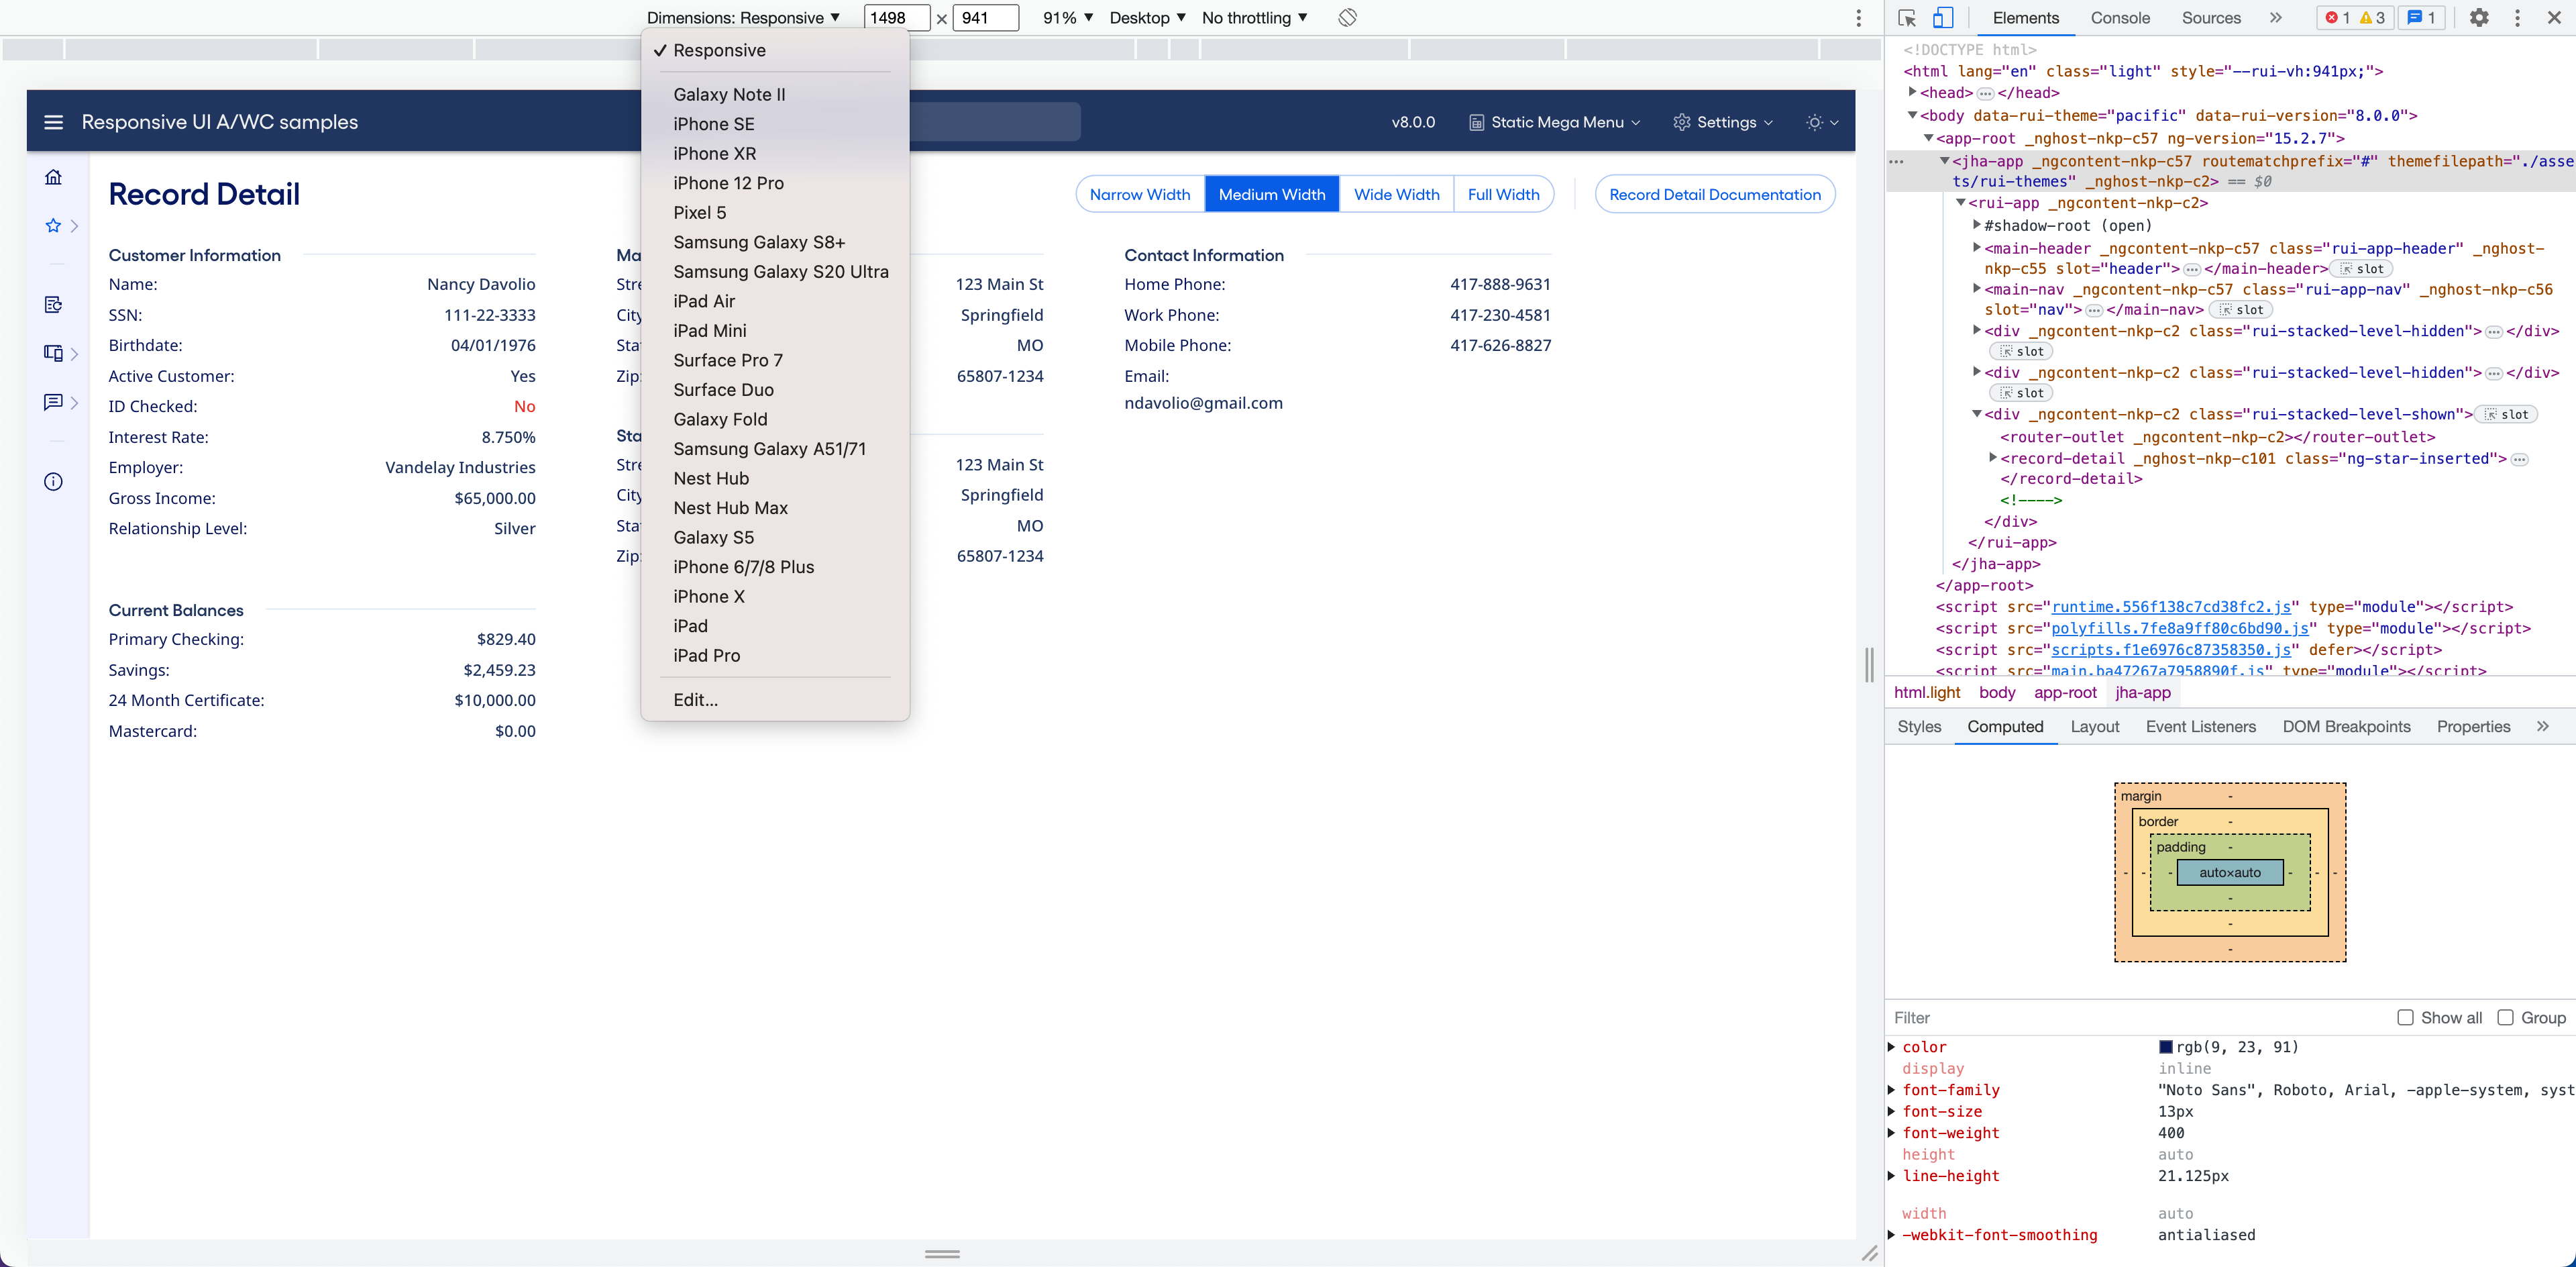2576x1267 pixels.
Task: Click the info icon at the sidebar bottom
Action: coord(53,481)
